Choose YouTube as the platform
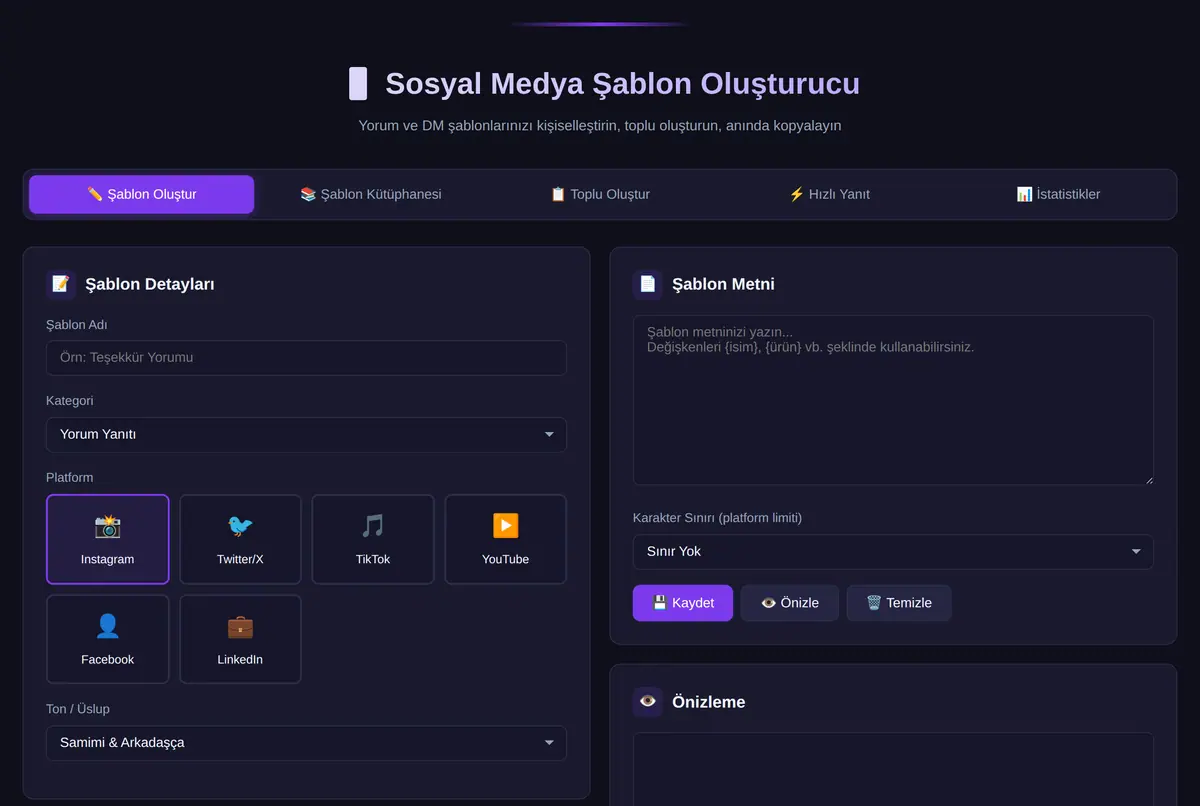 [x=506, y=539]
